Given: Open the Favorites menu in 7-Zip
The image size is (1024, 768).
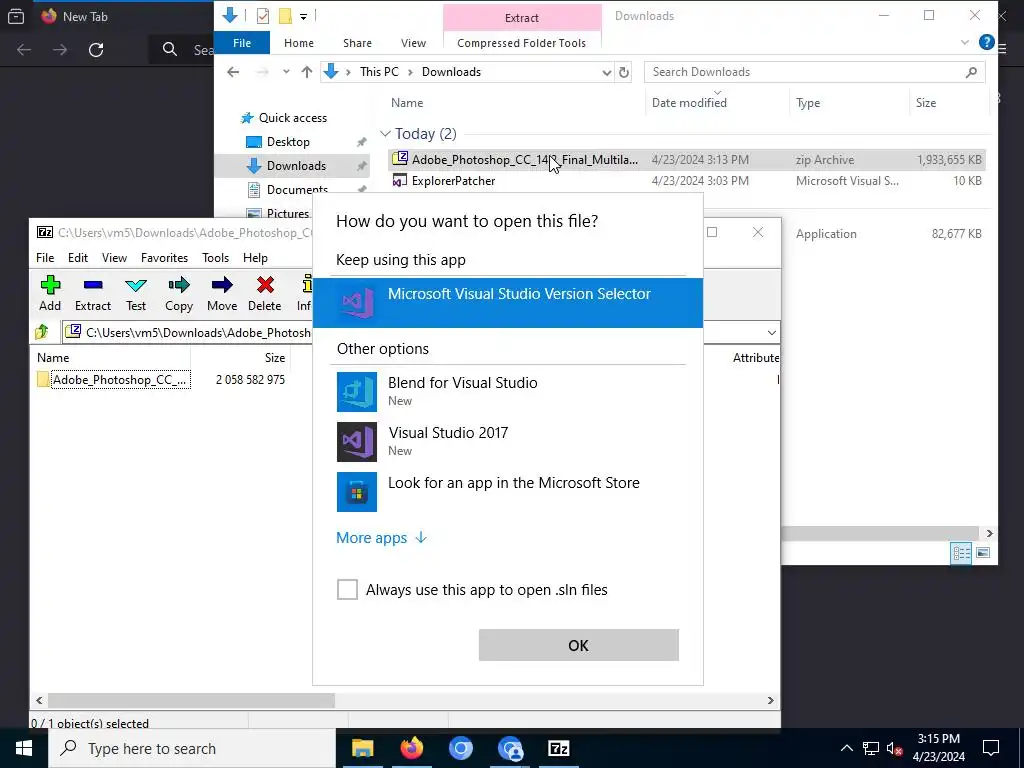Looking at the screenshot, I should (x=164, y=258).
